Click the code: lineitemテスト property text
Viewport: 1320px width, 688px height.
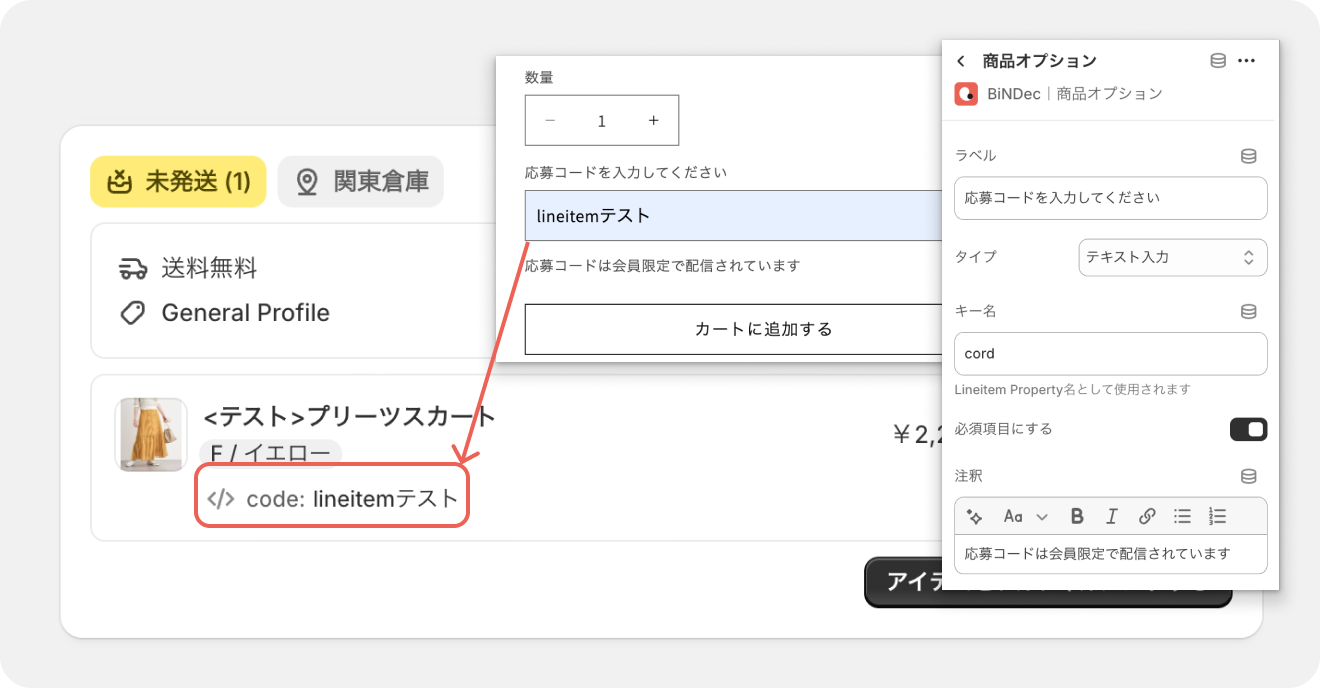coord(352,497)
